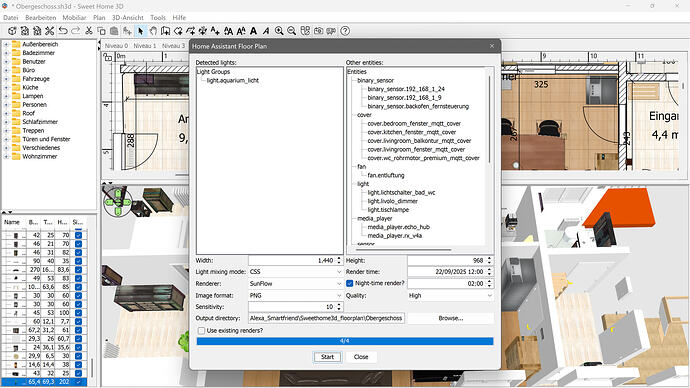Open Preferences from the toolbar
Image resolution: width=690 pixels, height=388 pixels.
pos(49,31)
